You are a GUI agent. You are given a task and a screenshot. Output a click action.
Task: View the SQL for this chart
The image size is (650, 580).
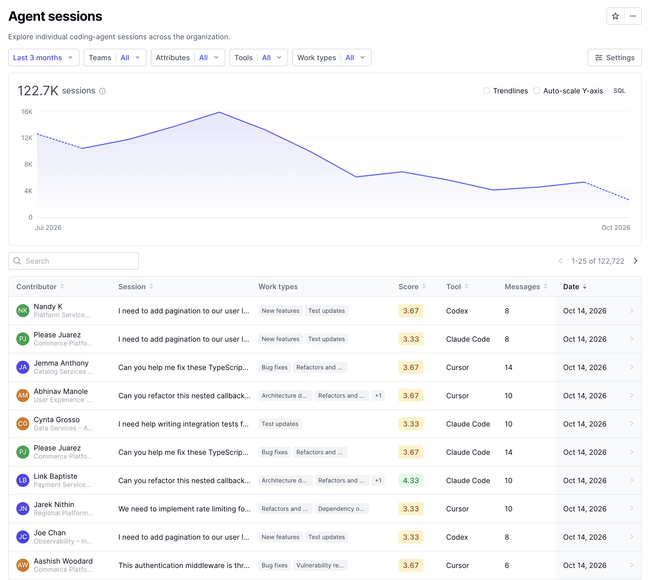[x=619, y=91]
